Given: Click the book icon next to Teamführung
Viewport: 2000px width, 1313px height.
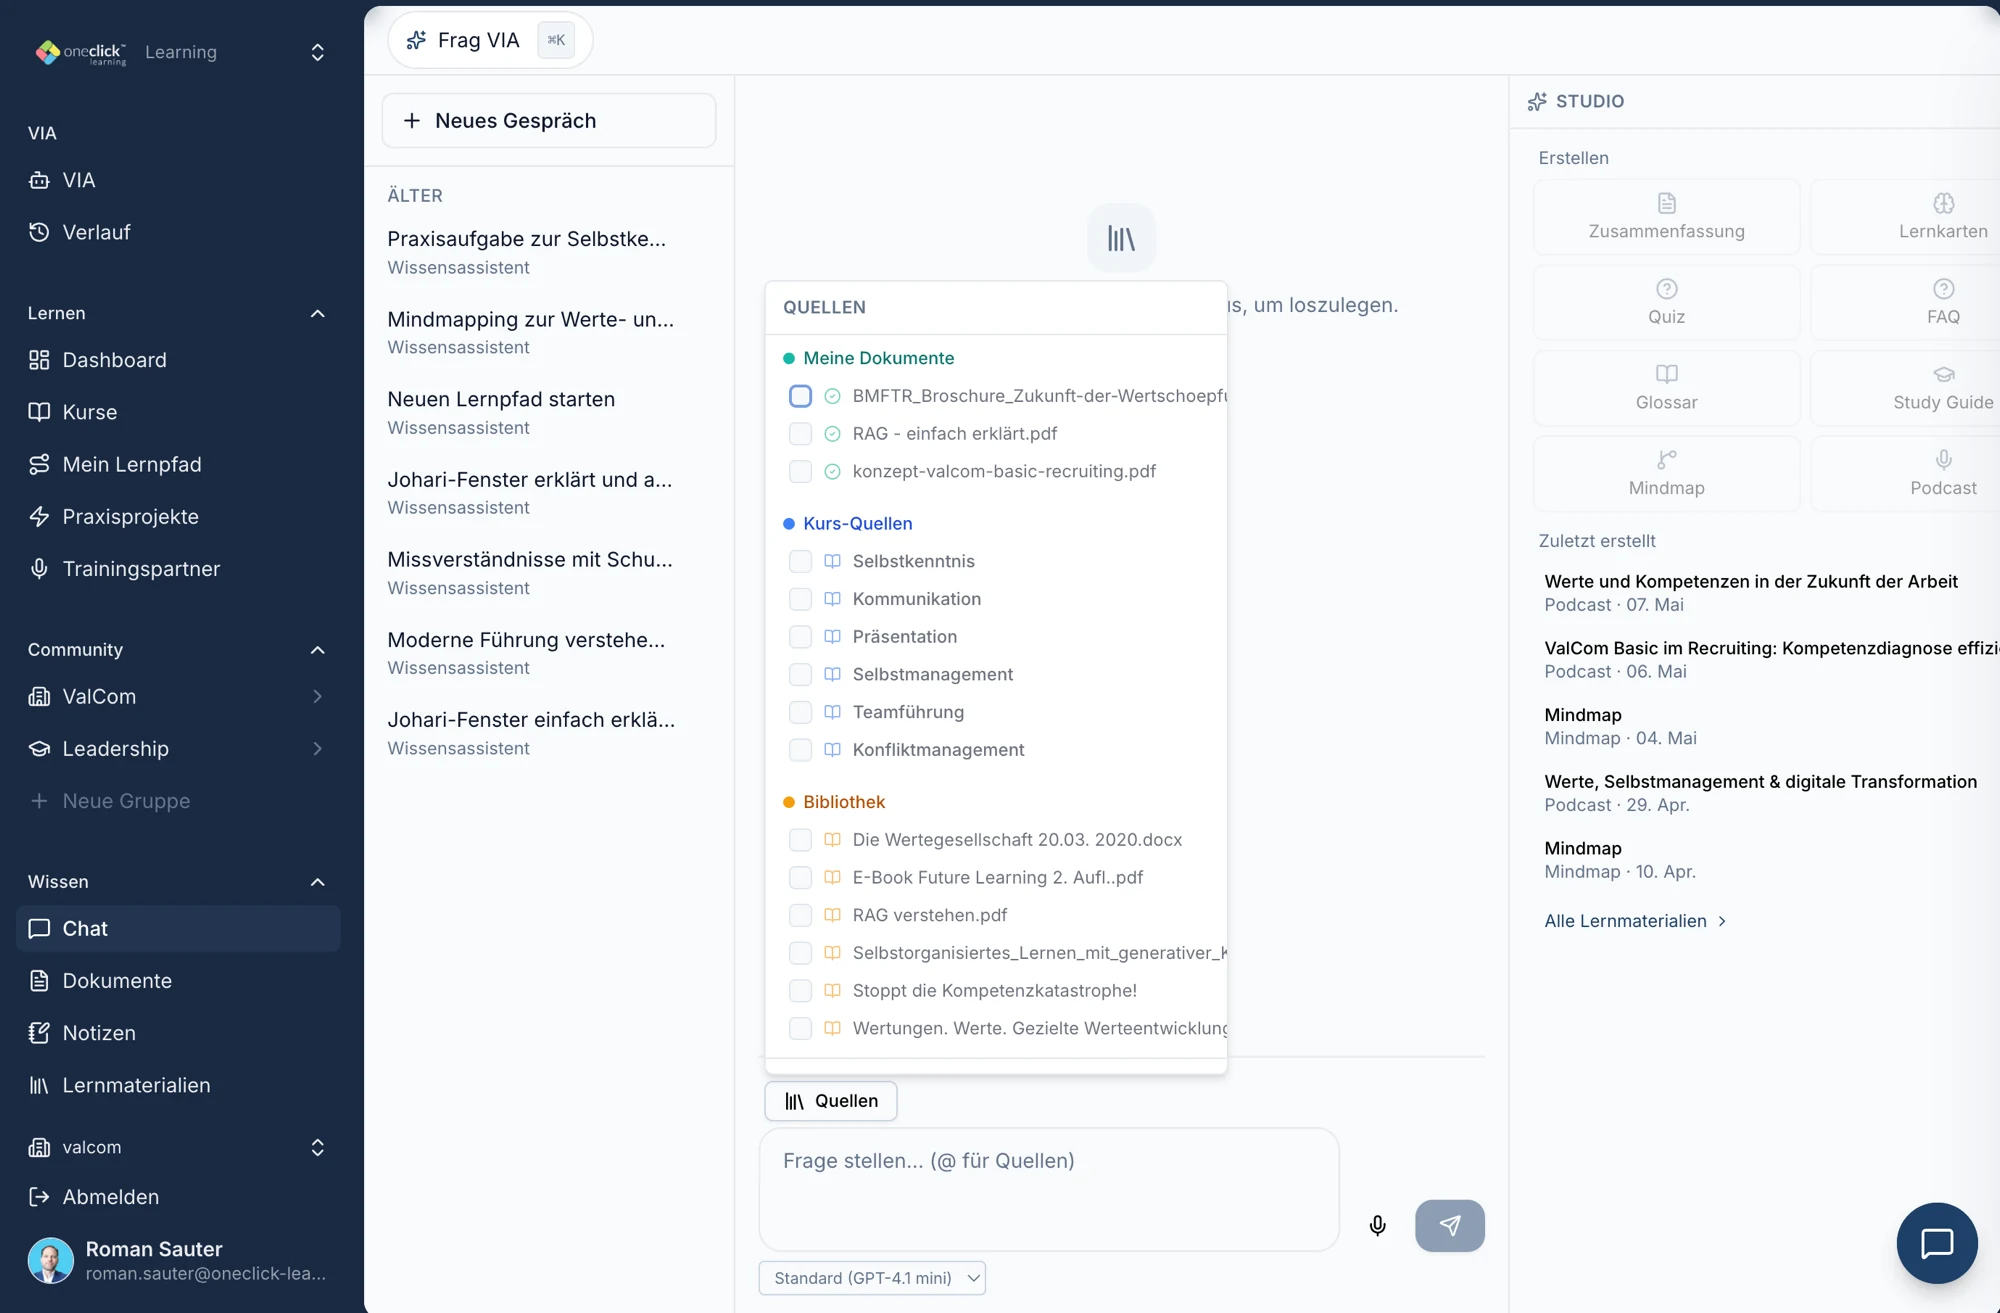Looking at the screenshot, I should click(x=832, y=712).
